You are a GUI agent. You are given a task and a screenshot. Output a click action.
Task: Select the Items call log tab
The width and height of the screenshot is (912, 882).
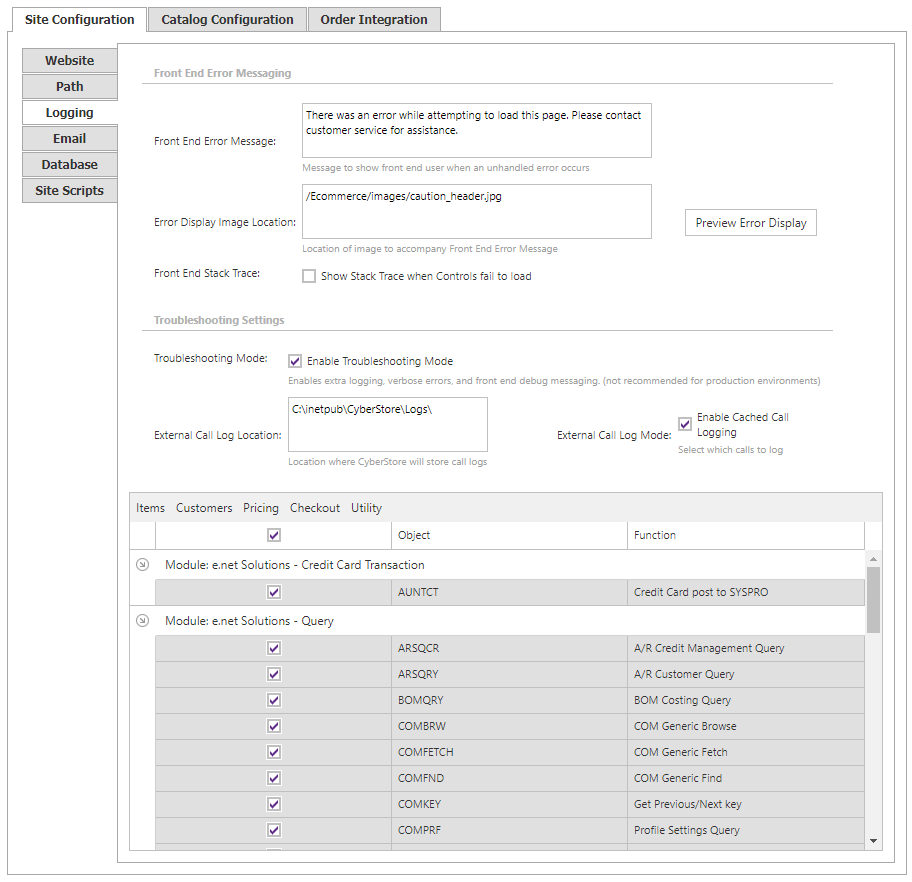point(150,508)
